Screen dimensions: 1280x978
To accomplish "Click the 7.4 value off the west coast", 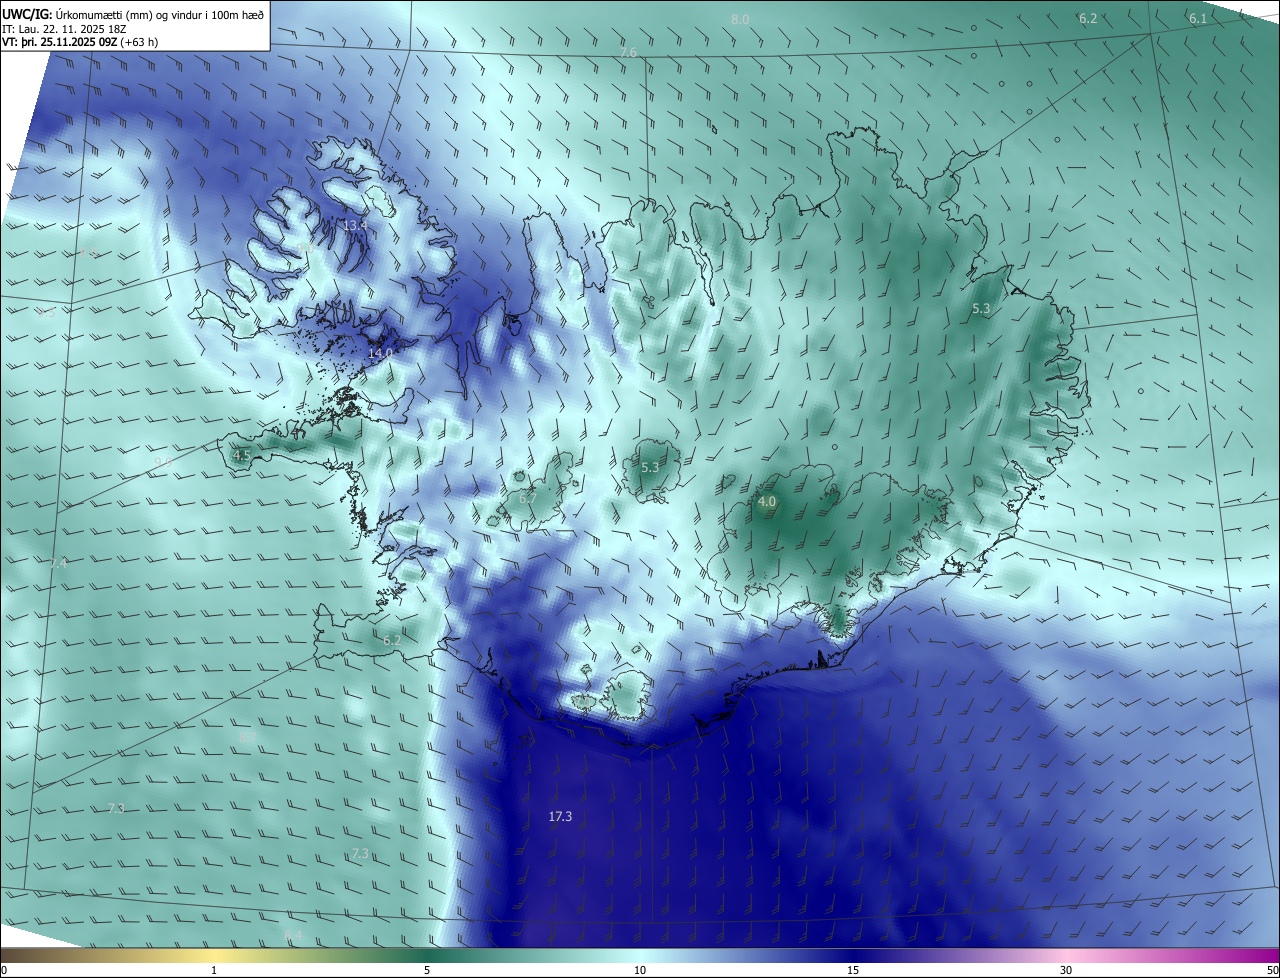I will [59, 564].
